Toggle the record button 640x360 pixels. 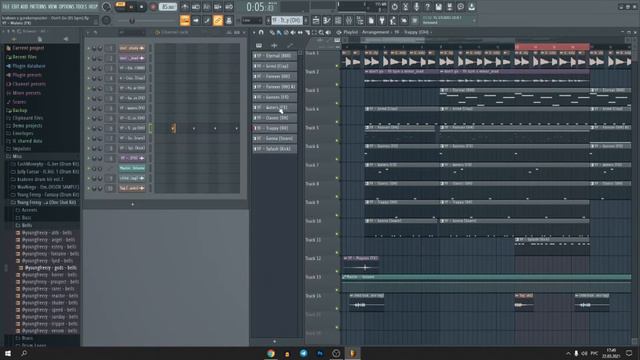[153, 7]
